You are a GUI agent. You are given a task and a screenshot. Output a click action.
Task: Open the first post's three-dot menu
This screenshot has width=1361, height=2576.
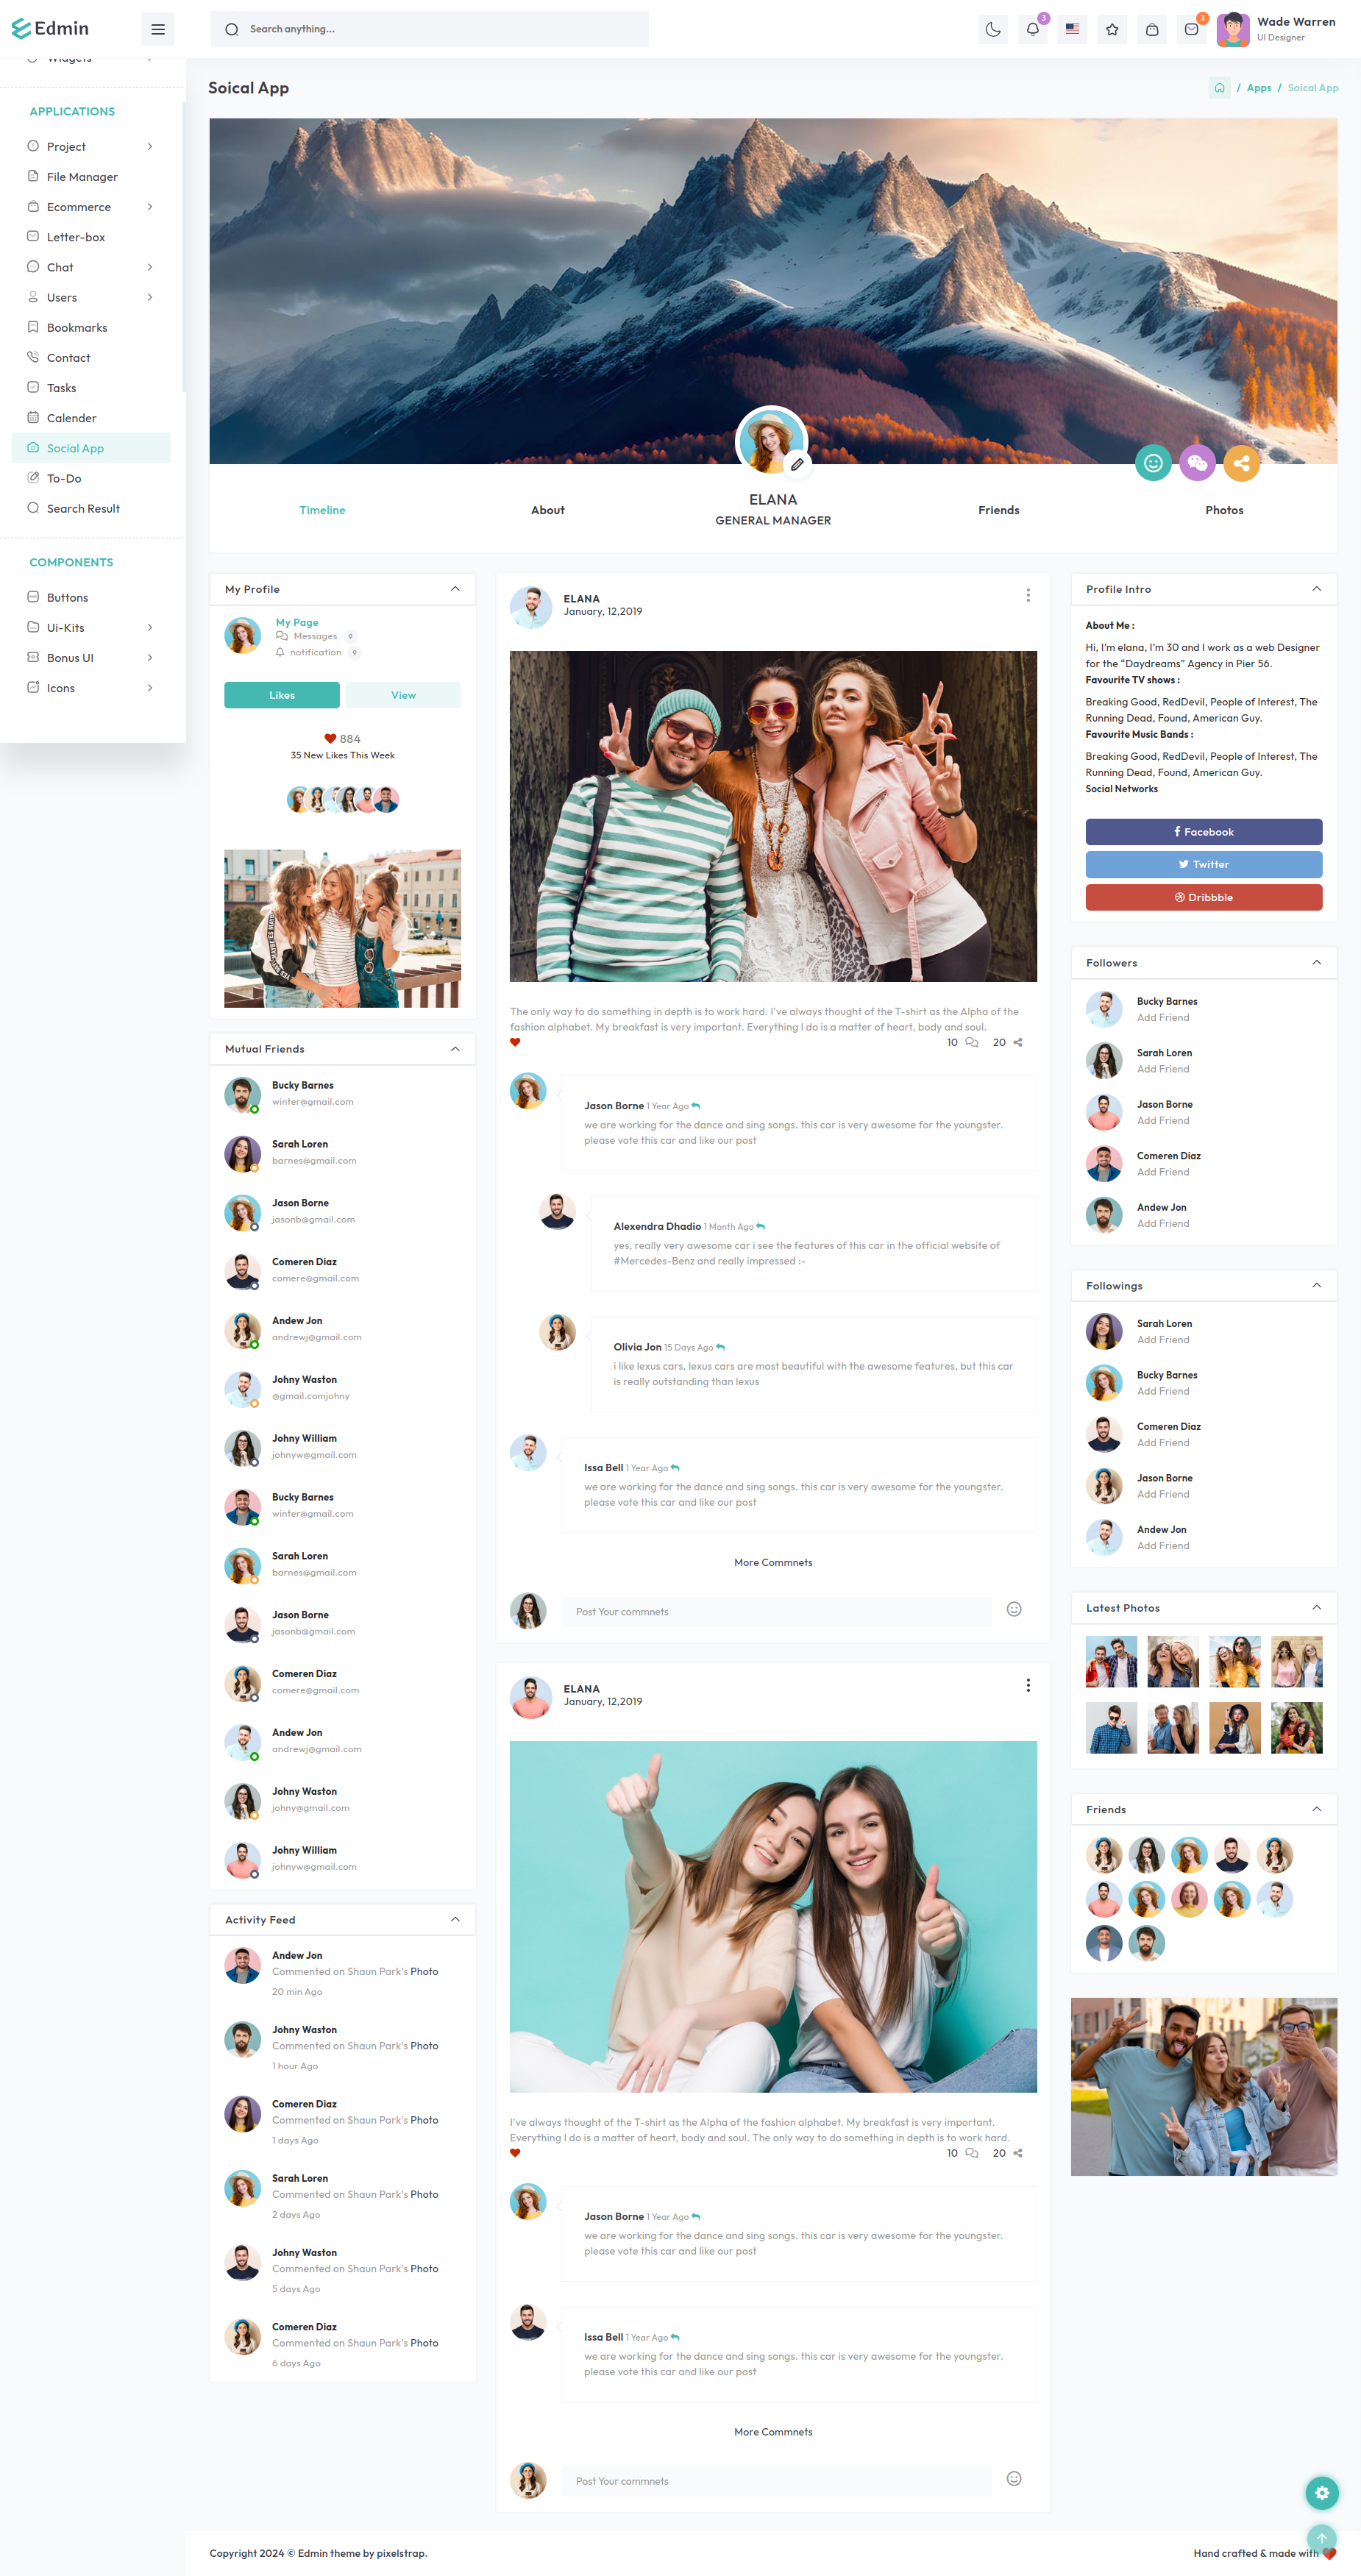pyautogui.click(x=1027, y=595)
